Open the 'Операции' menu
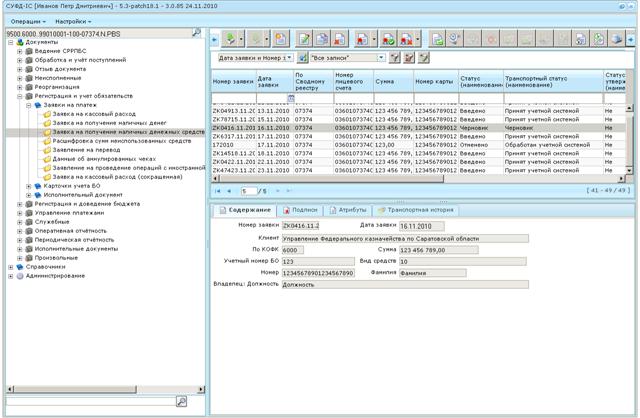This screenshot has width=640, height=418. pyautogui.click(x=28, y=21)
